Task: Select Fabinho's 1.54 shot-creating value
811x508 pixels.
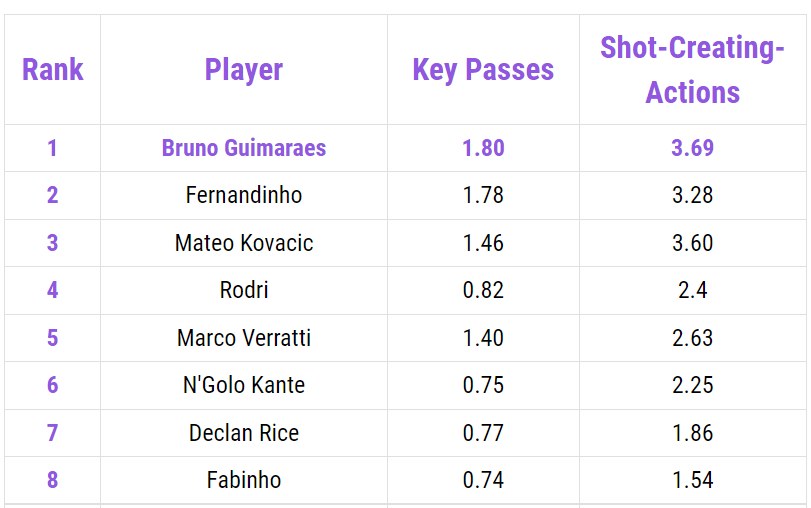Action: pos(692,480)
